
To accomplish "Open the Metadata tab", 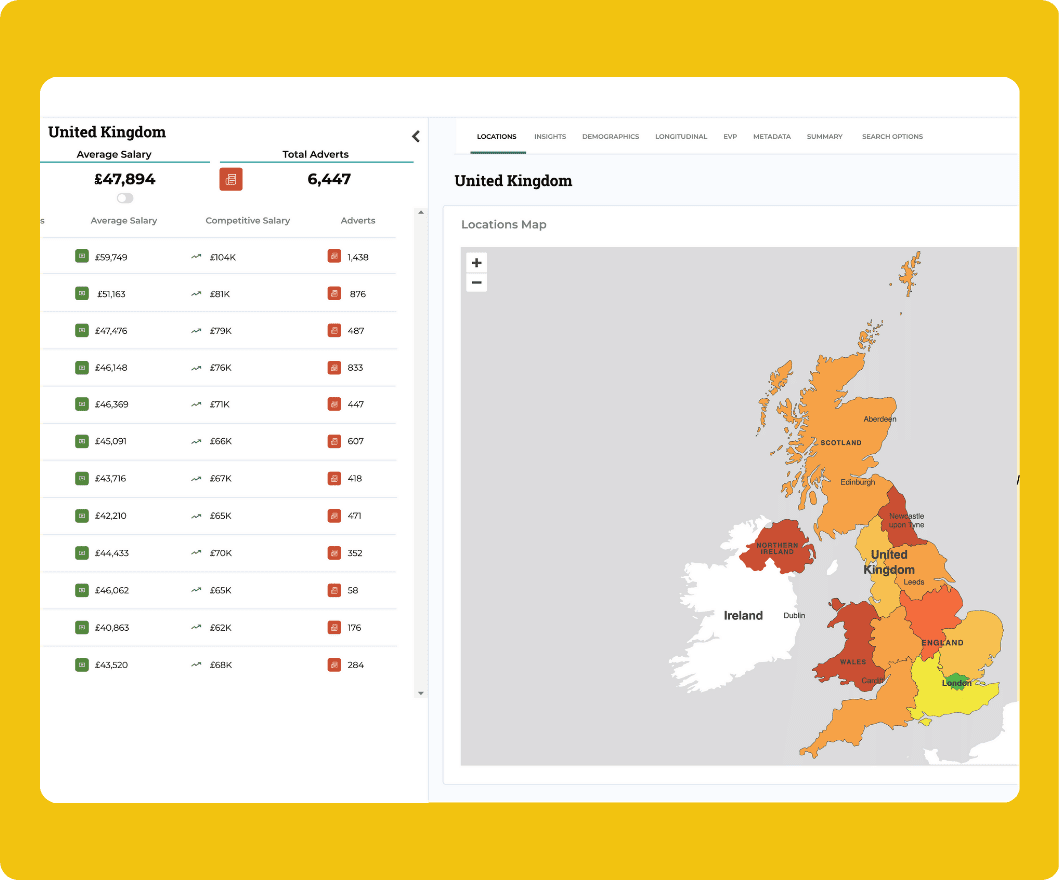I will coord(772,137).
